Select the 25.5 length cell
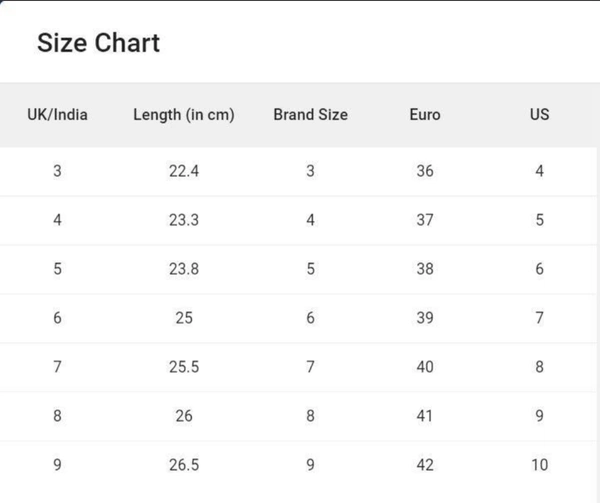600x503 pixels. tap(184, 367)
